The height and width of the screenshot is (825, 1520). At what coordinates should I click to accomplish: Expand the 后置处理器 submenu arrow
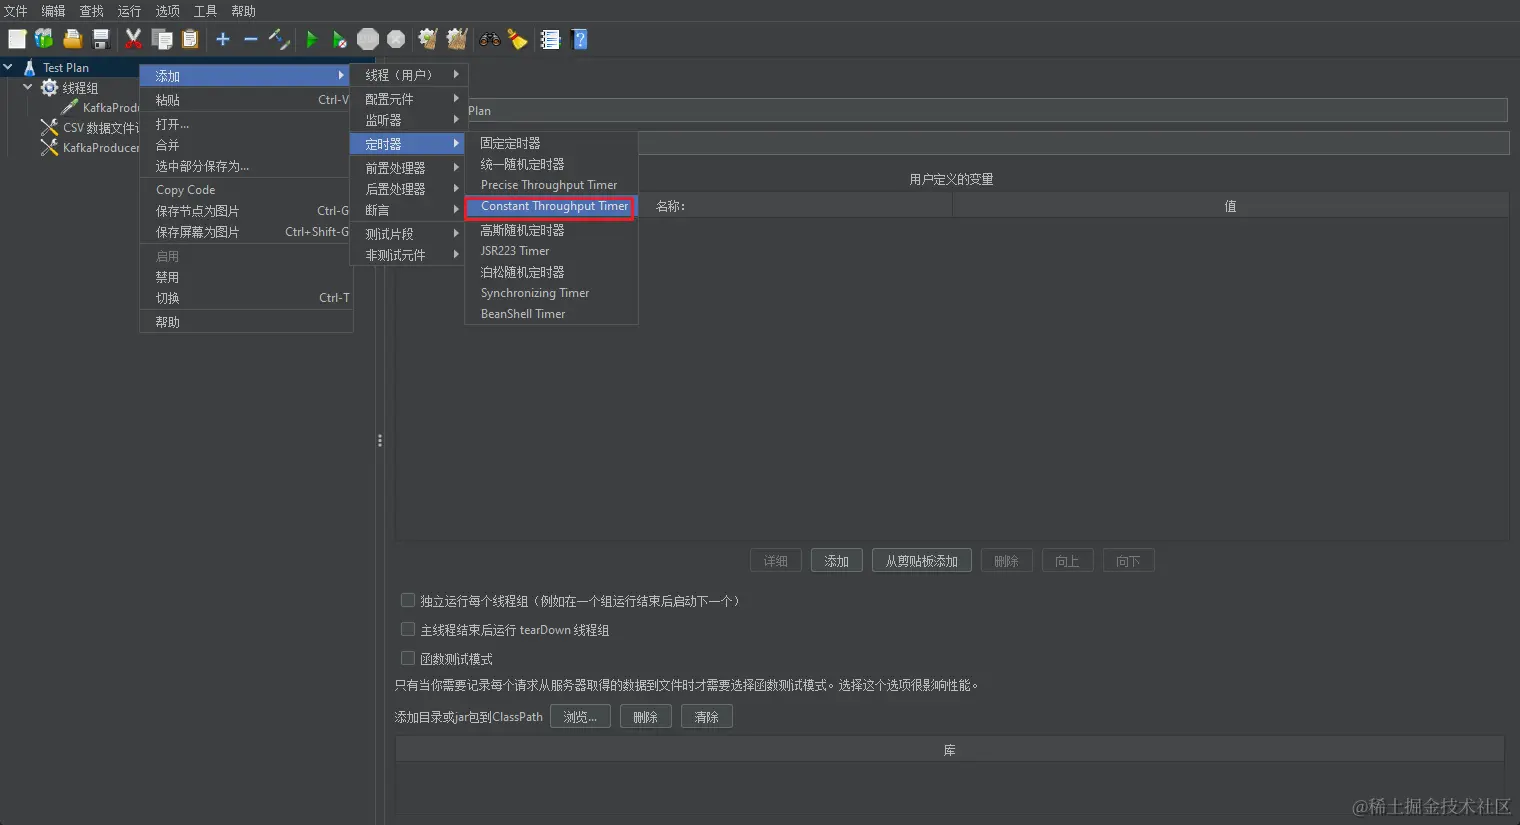tap(456, 188)
